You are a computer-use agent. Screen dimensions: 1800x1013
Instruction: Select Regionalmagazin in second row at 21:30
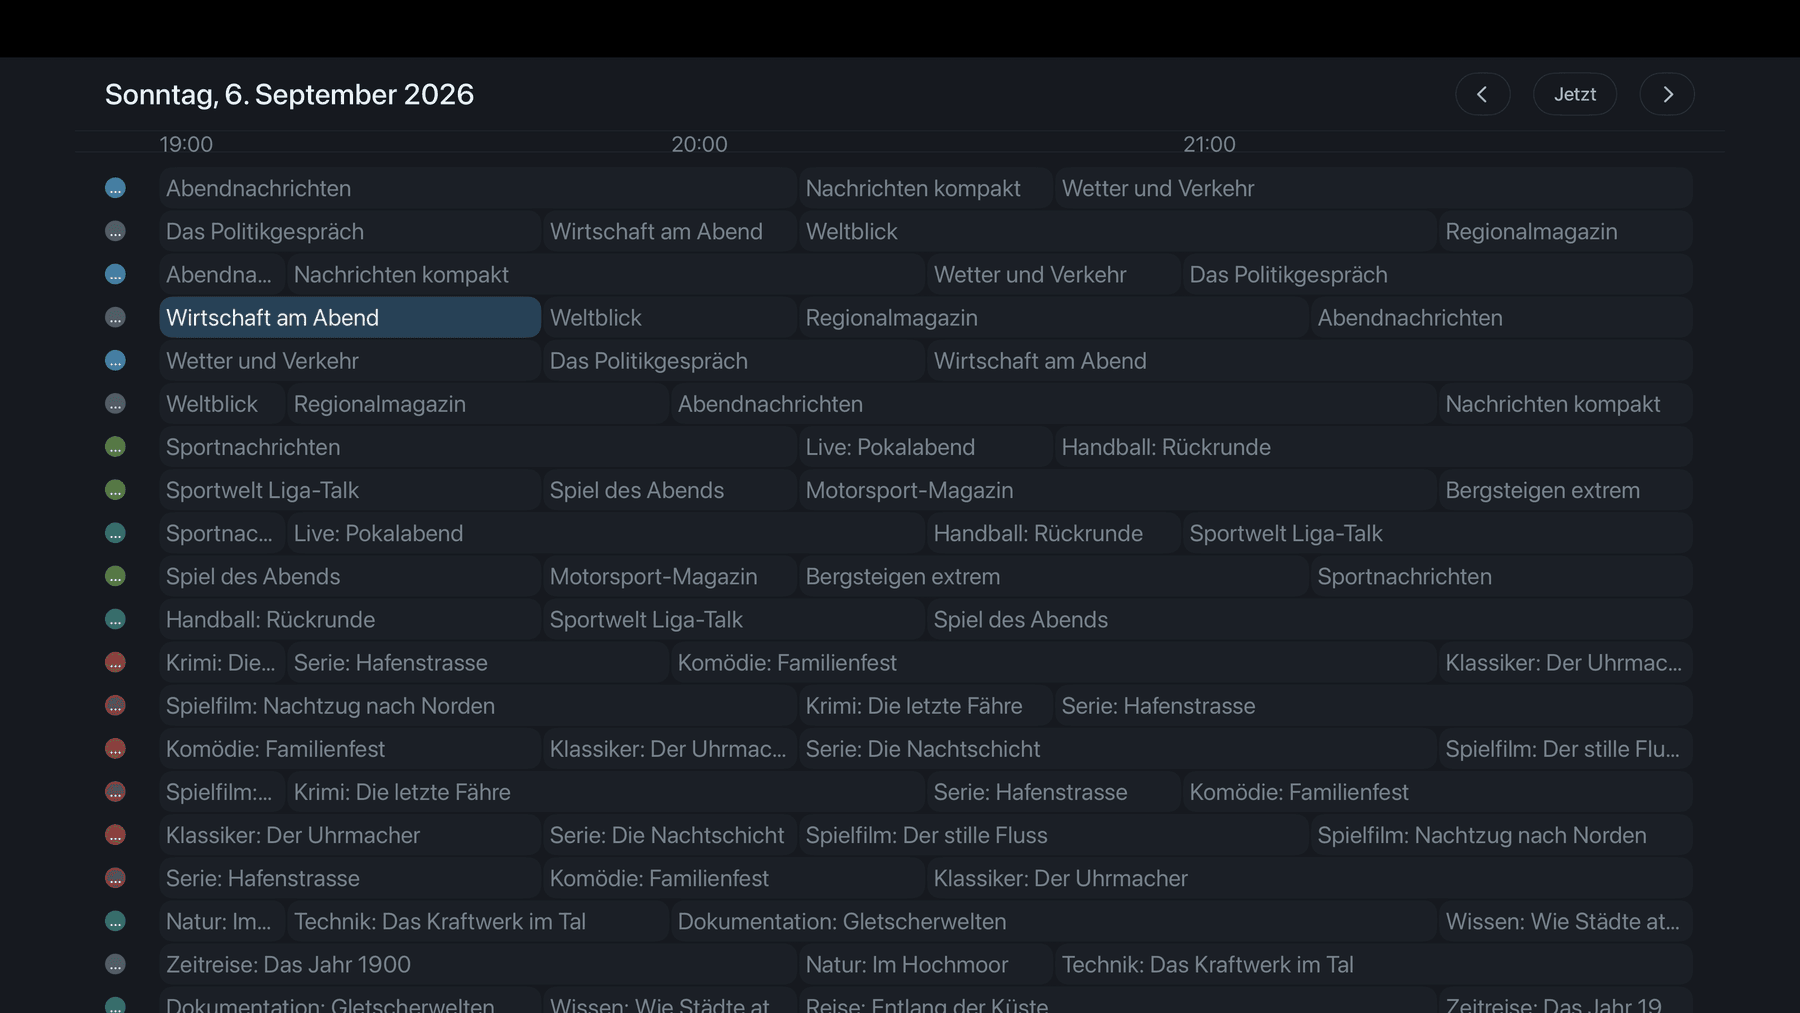(1565, 231)
